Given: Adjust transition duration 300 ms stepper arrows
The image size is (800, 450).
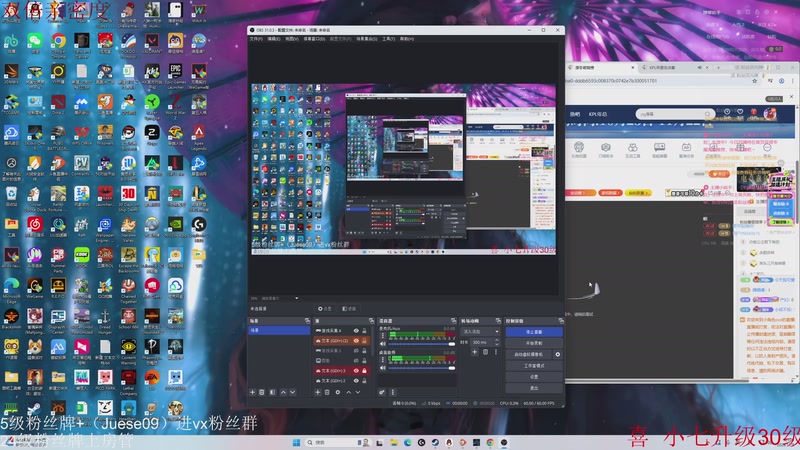Looking at the screenshot, I should coord(497,342).
